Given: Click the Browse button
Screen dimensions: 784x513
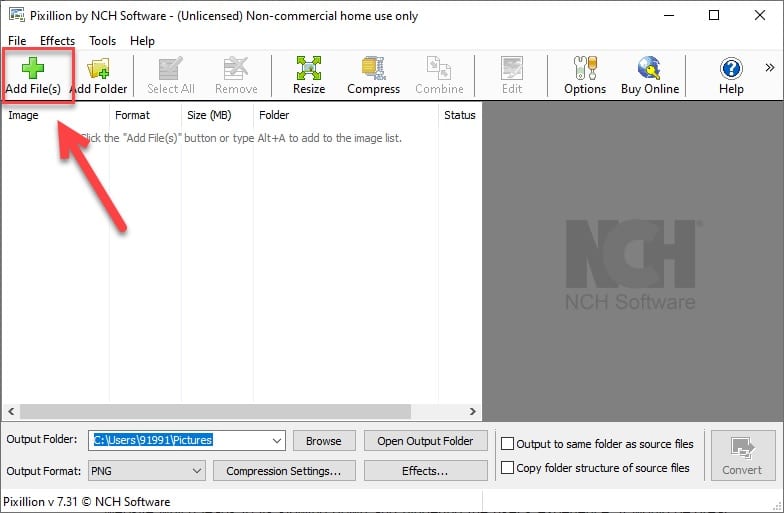Looking at the screenshot, I should coord(324,441).
